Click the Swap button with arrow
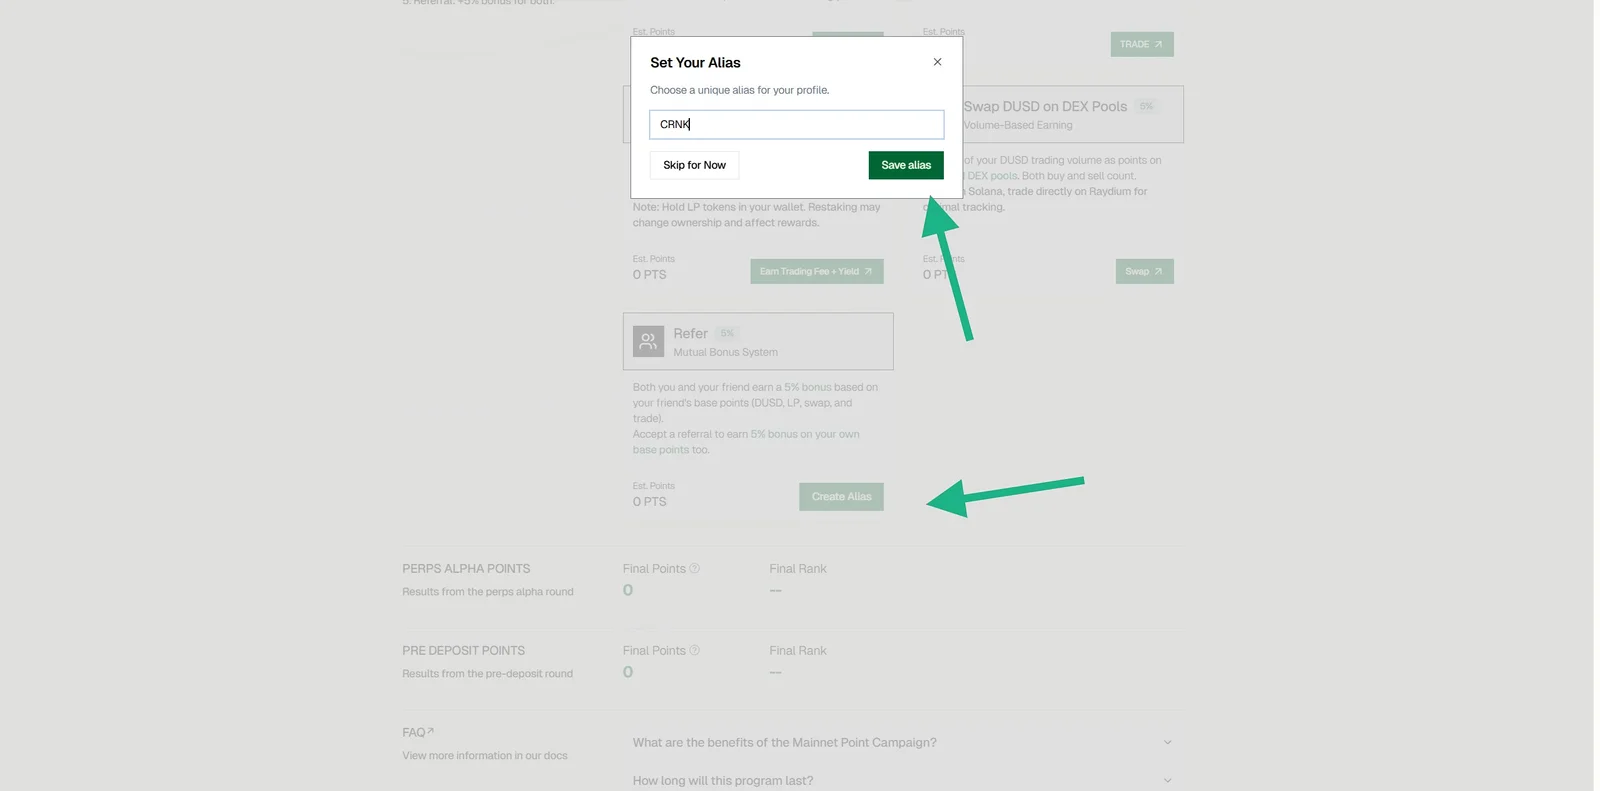The height and width of the screenshot is (791, 1600). (1144, 271)
